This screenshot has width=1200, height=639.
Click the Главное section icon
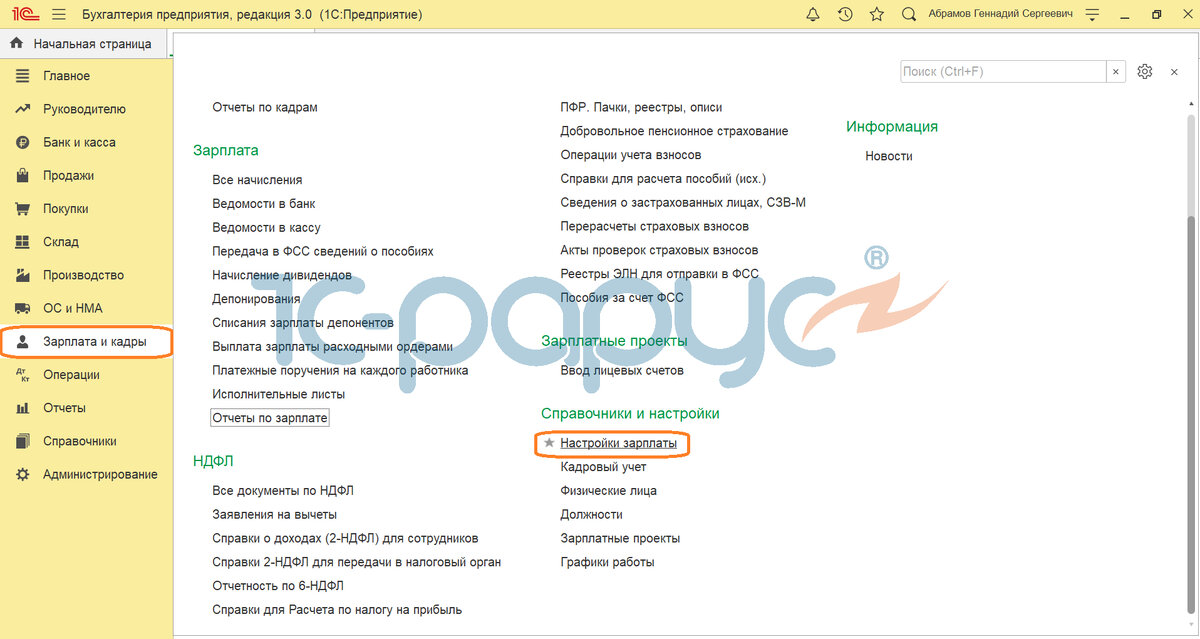coord(22,76)
